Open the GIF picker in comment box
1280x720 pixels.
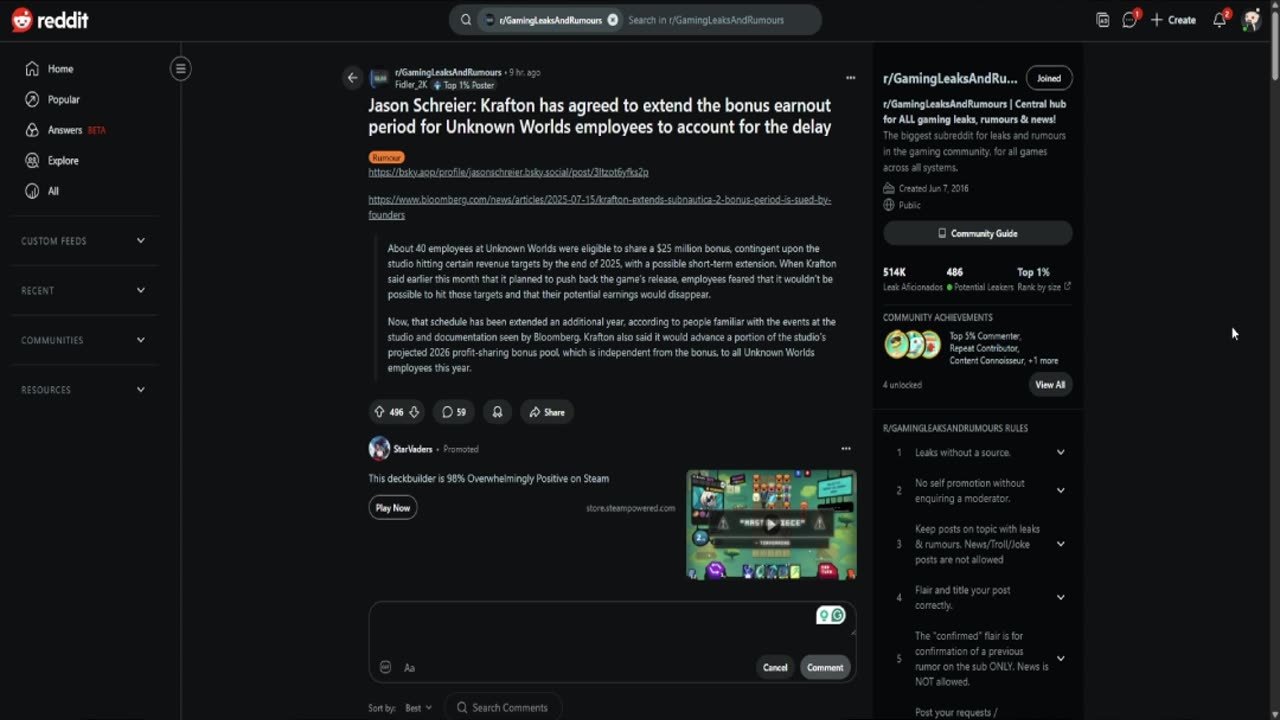point(386,667)
